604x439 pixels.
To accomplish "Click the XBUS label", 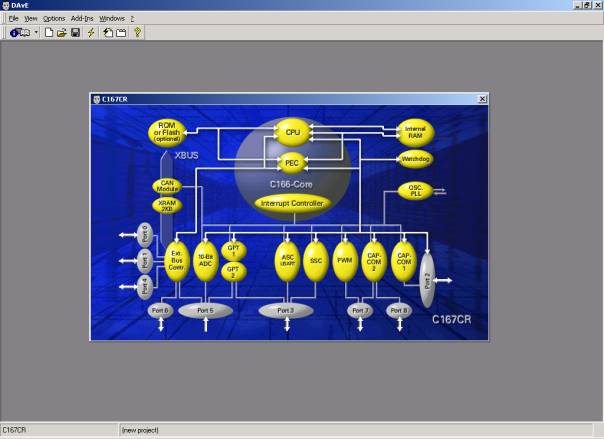I will tap(187, 156).
